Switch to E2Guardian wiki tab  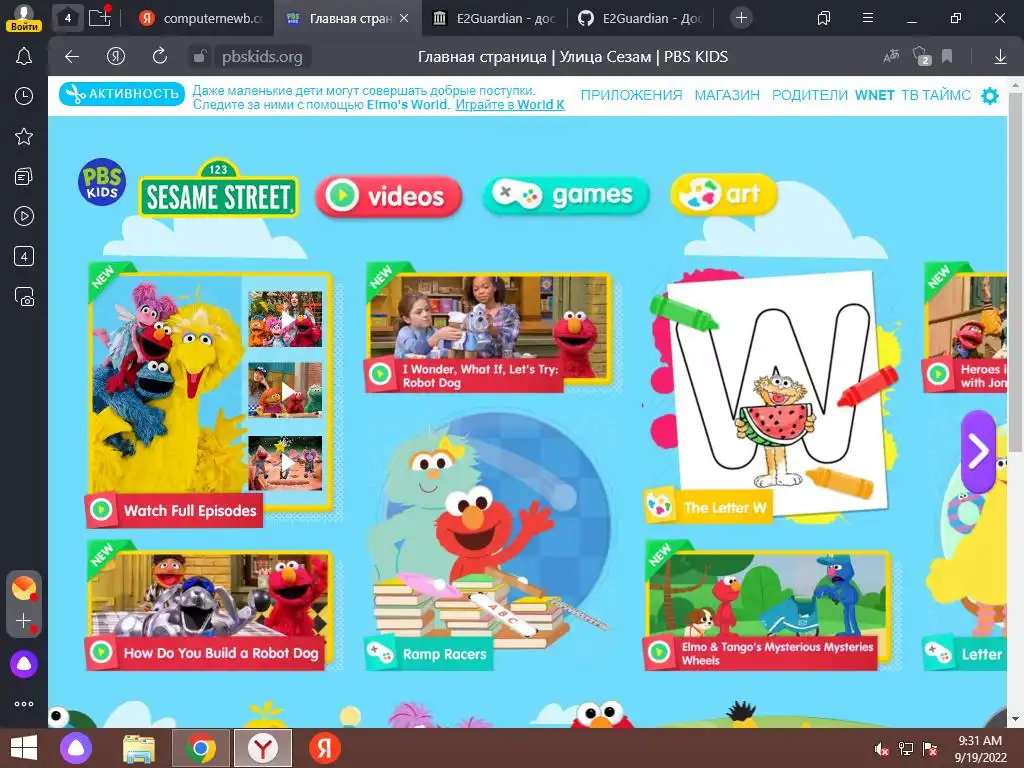click(495, 18)
